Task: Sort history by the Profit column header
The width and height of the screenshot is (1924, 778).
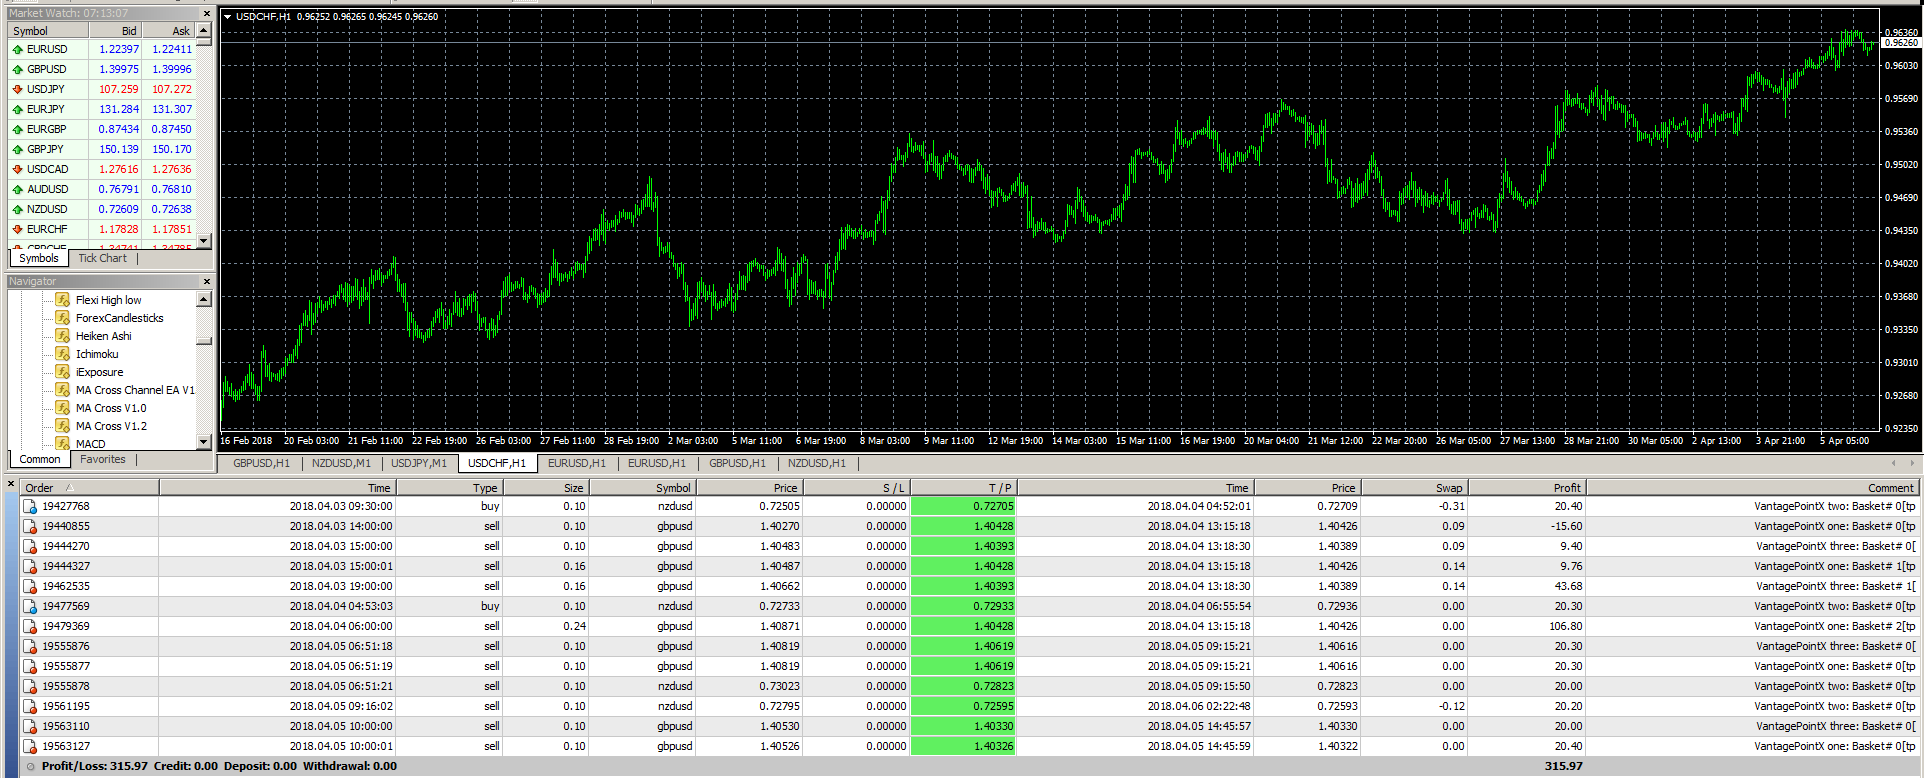Action: click(1566, 488)
